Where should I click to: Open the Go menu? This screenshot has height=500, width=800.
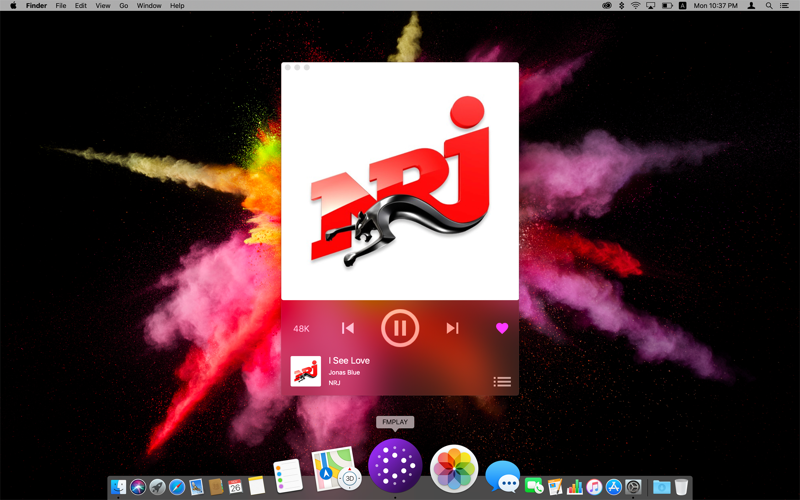tap(123, 6)
